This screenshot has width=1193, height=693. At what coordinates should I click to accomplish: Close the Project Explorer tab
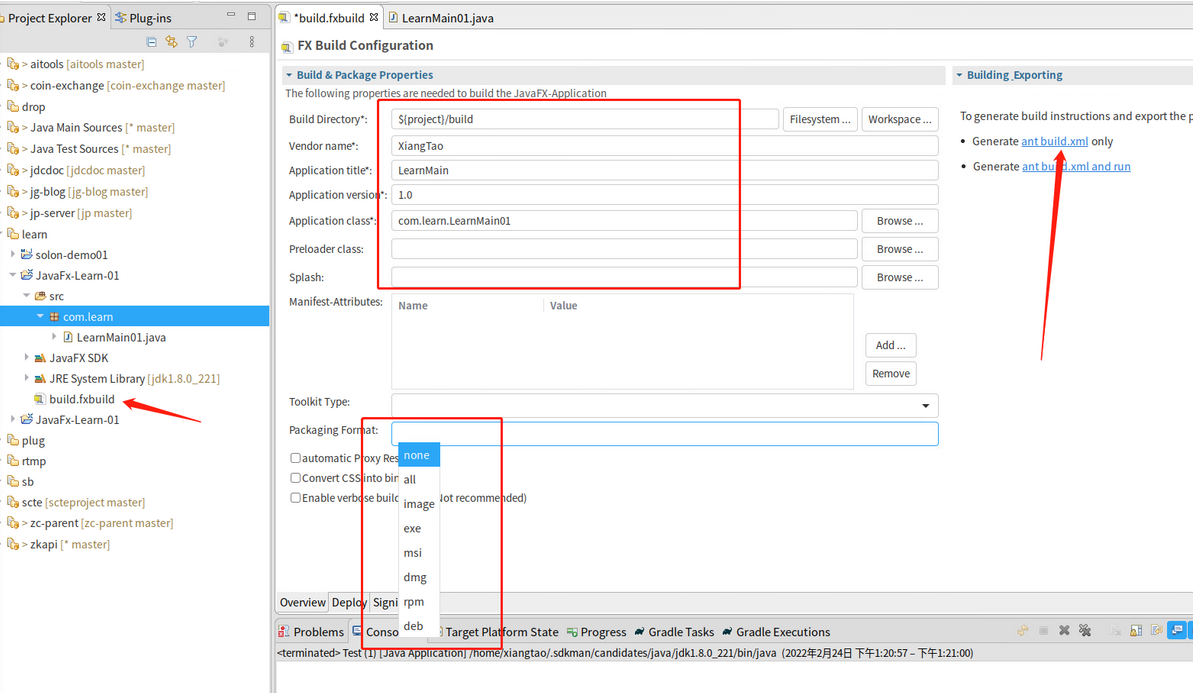101,17
